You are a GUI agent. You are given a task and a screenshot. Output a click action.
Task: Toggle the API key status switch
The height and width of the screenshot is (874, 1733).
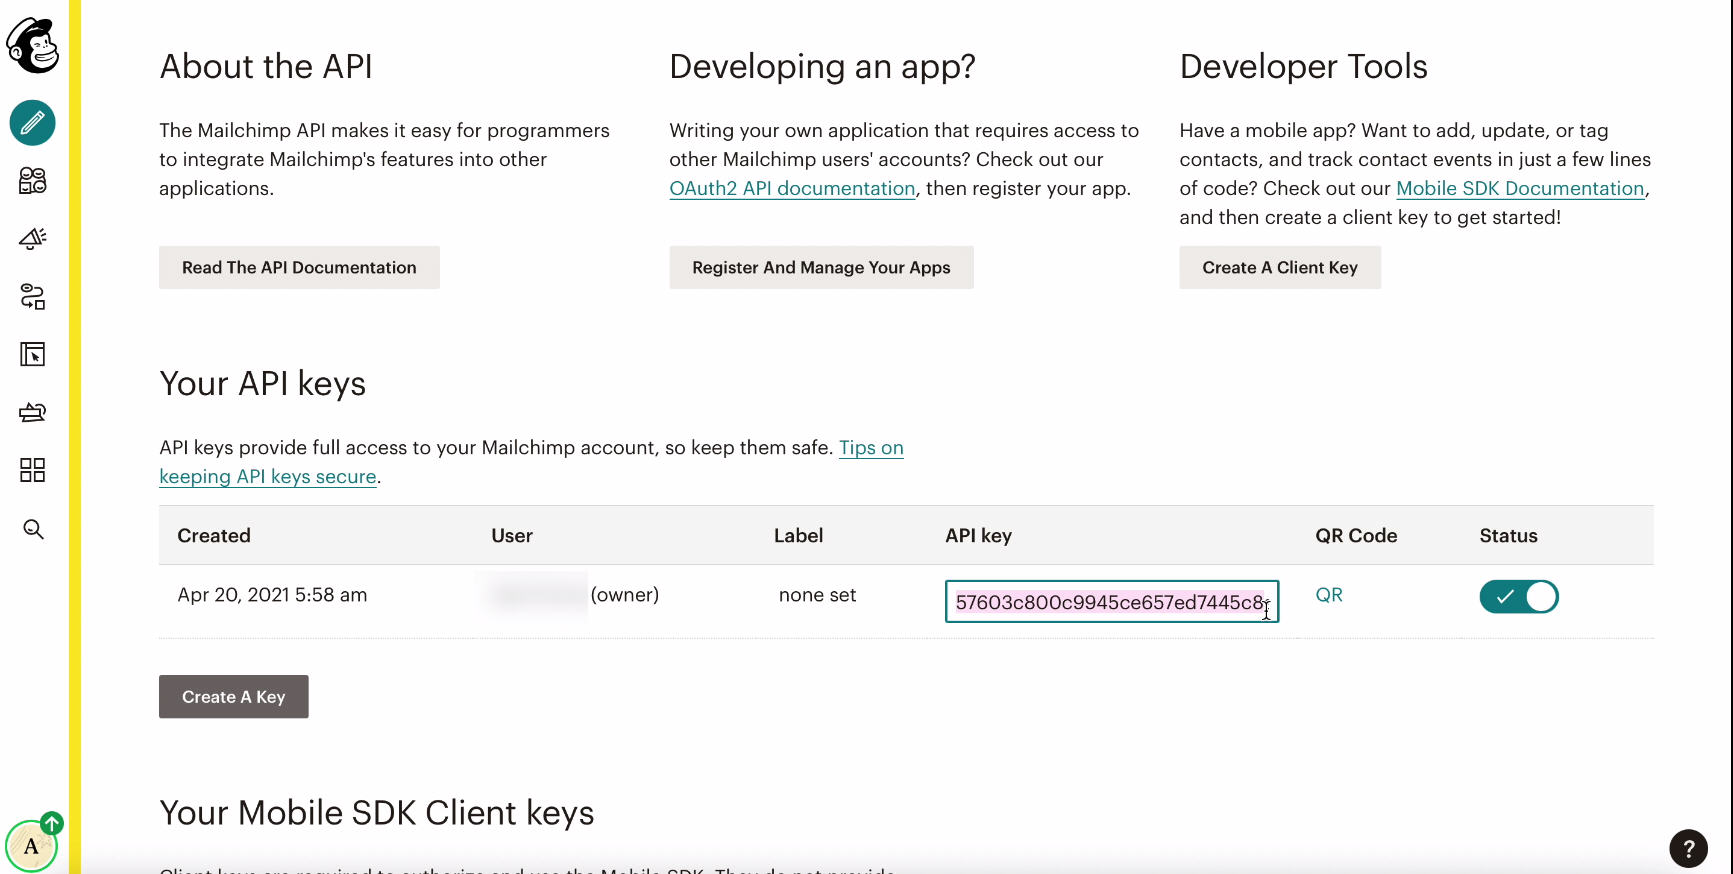[x=1519, y=597]
